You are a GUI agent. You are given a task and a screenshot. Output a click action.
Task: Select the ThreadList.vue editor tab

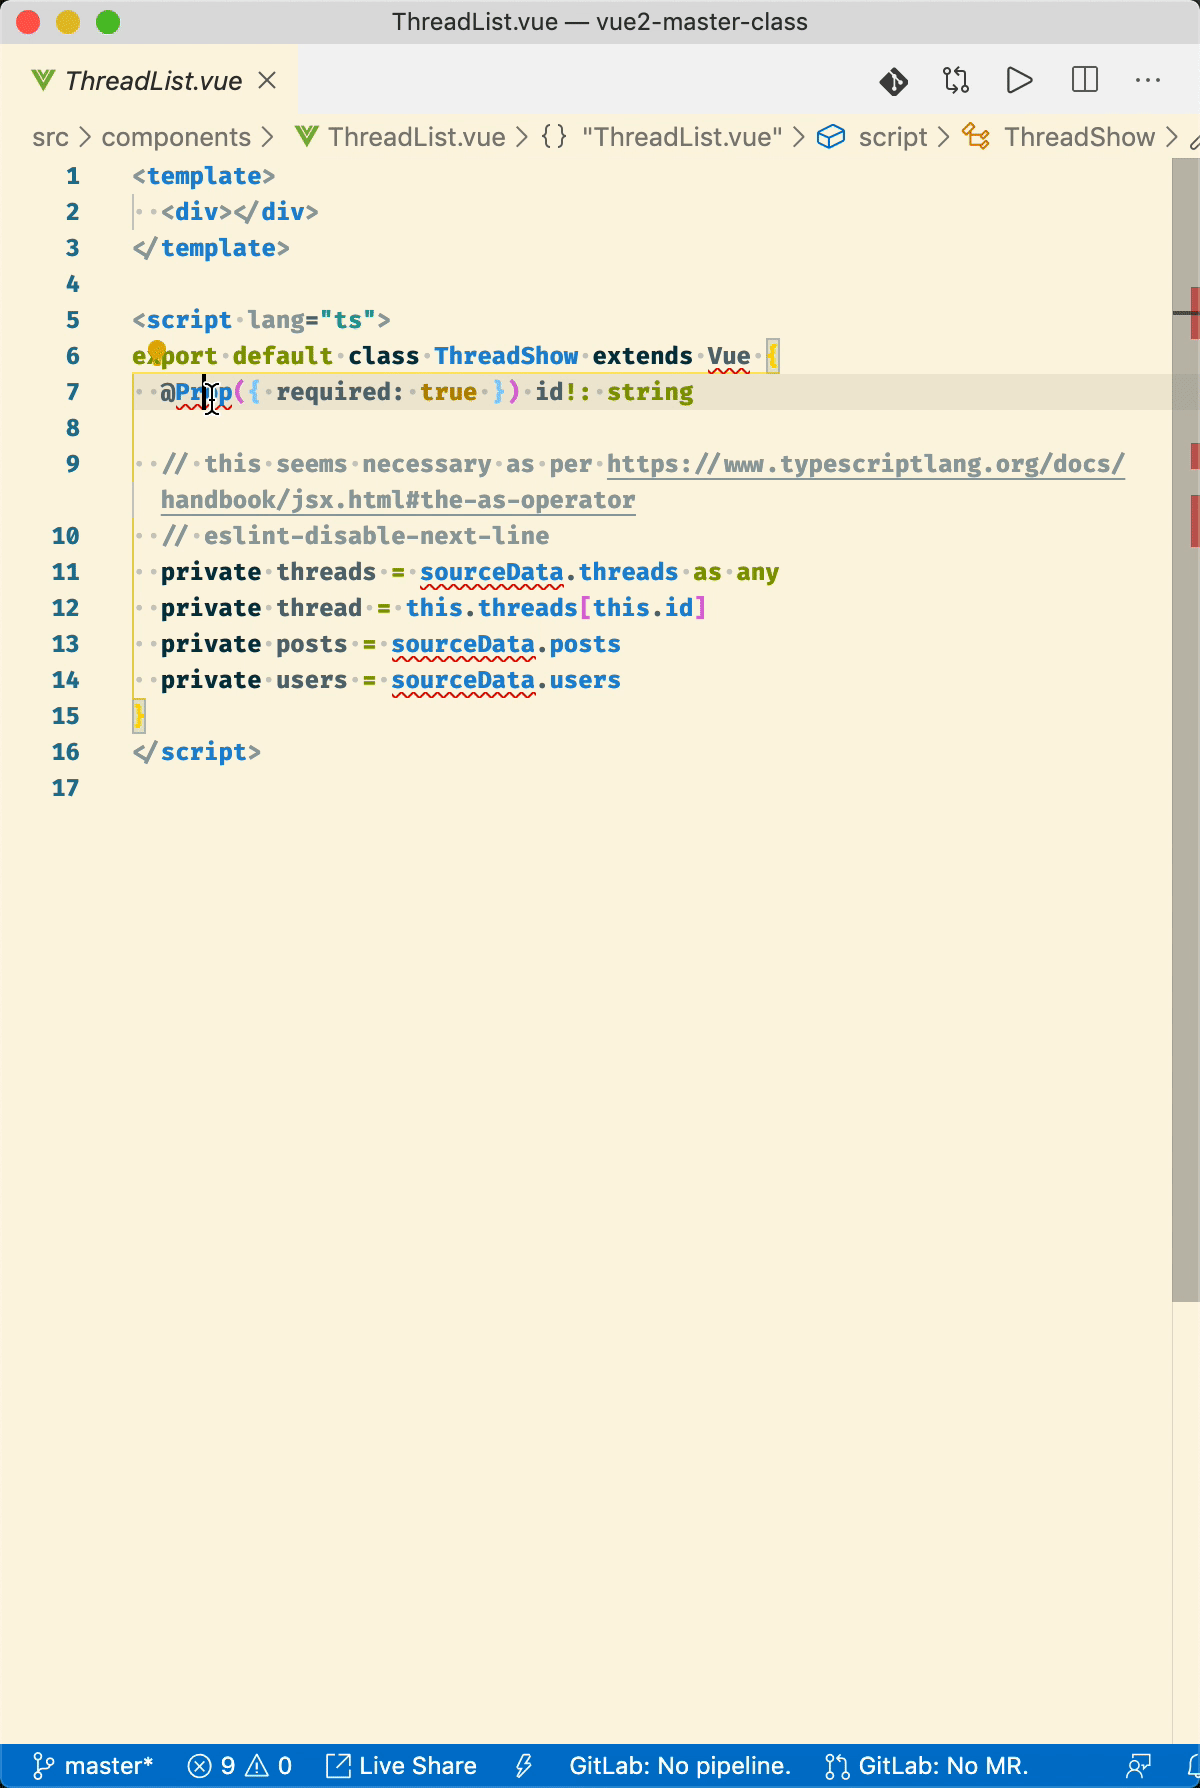tap(149, 81)
